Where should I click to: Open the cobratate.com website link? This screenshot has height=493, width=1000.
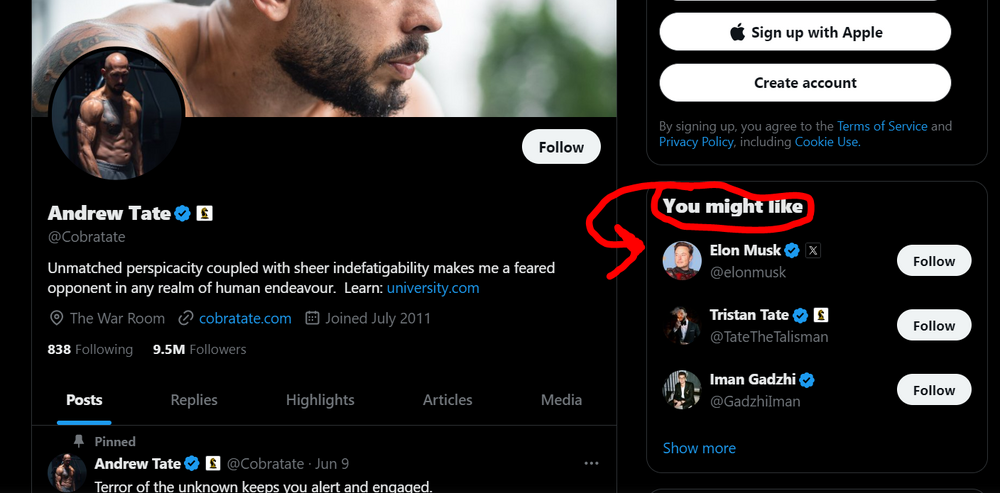click(245, 318)
